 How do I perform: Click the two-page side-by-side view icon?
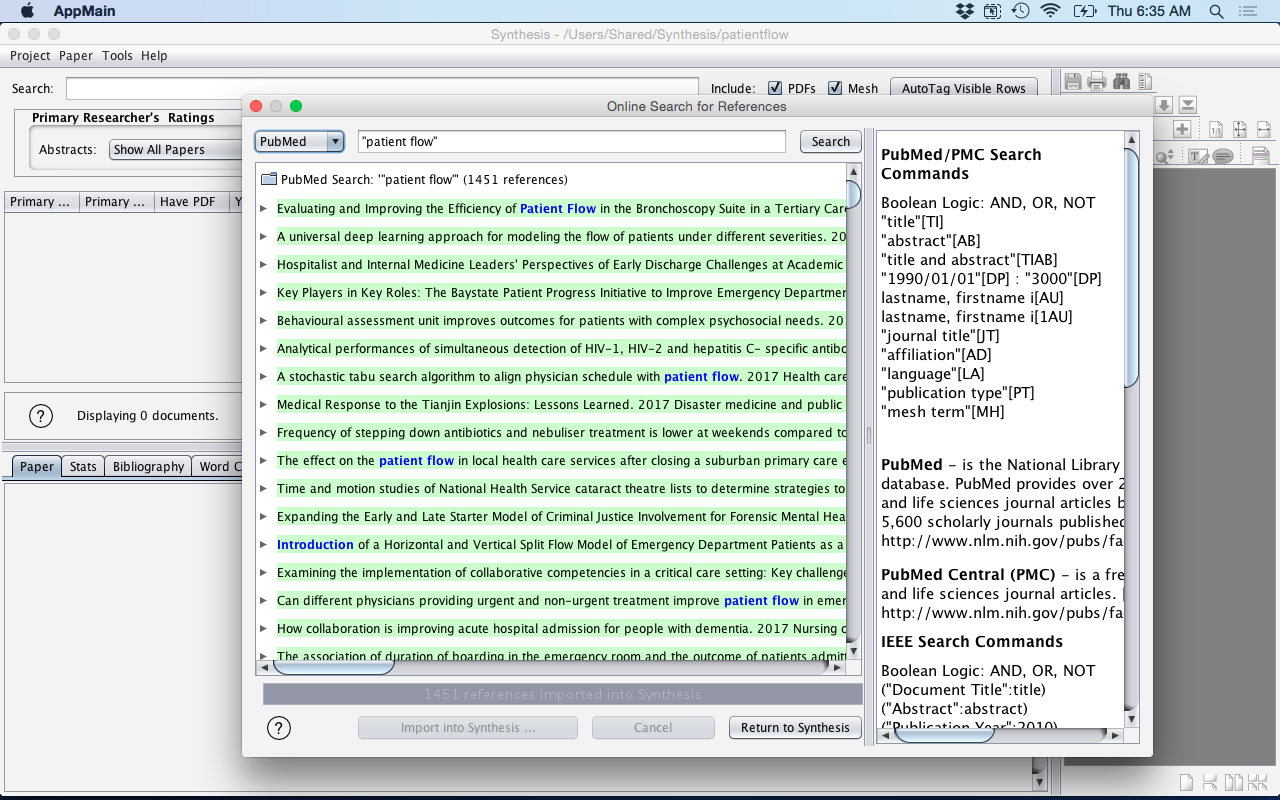pos(1233,782)
